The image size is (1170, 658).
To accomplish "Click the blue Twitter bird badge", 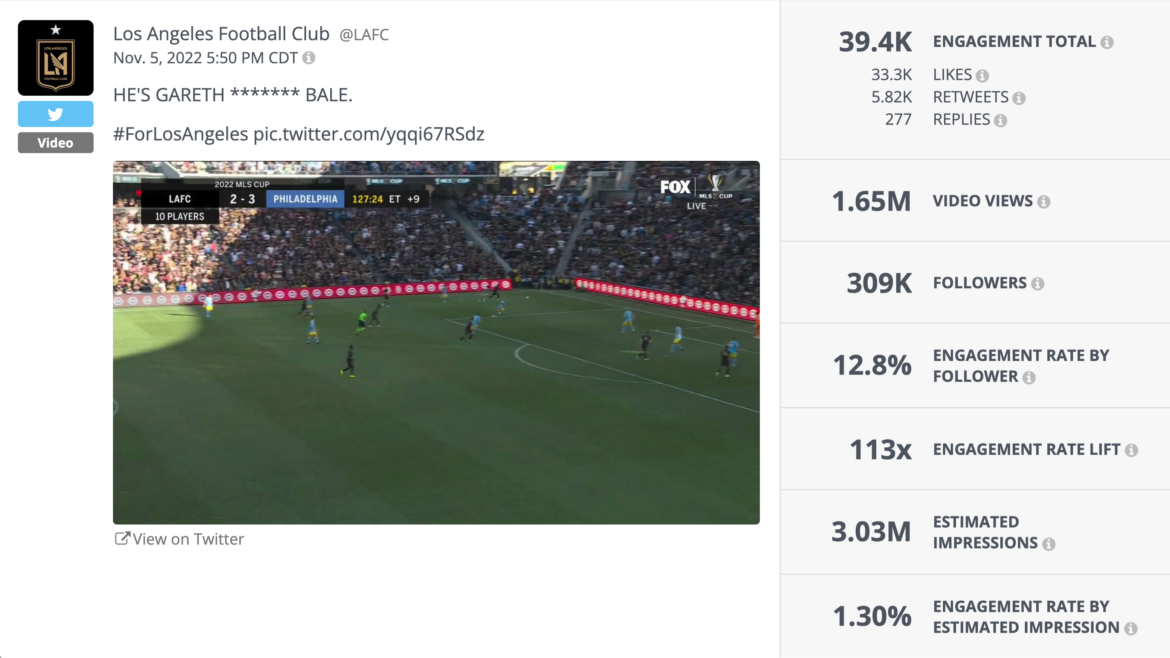I will pos(55,114).
